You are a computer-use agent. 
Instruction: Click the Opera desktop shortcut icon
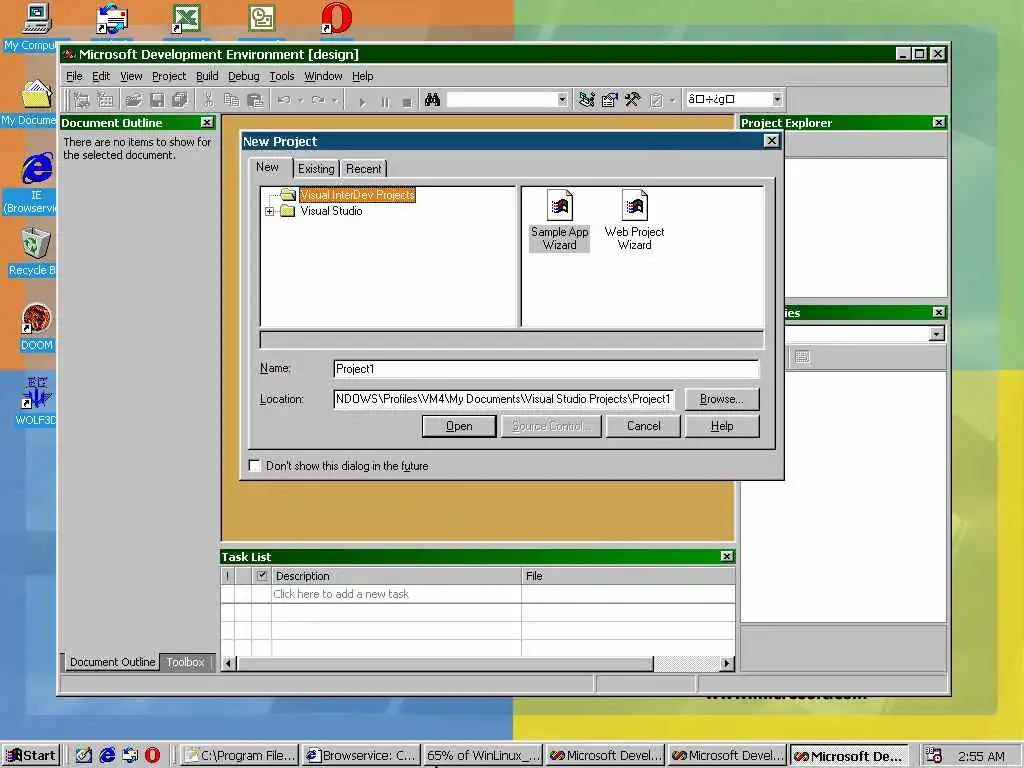tap(337, 18)
